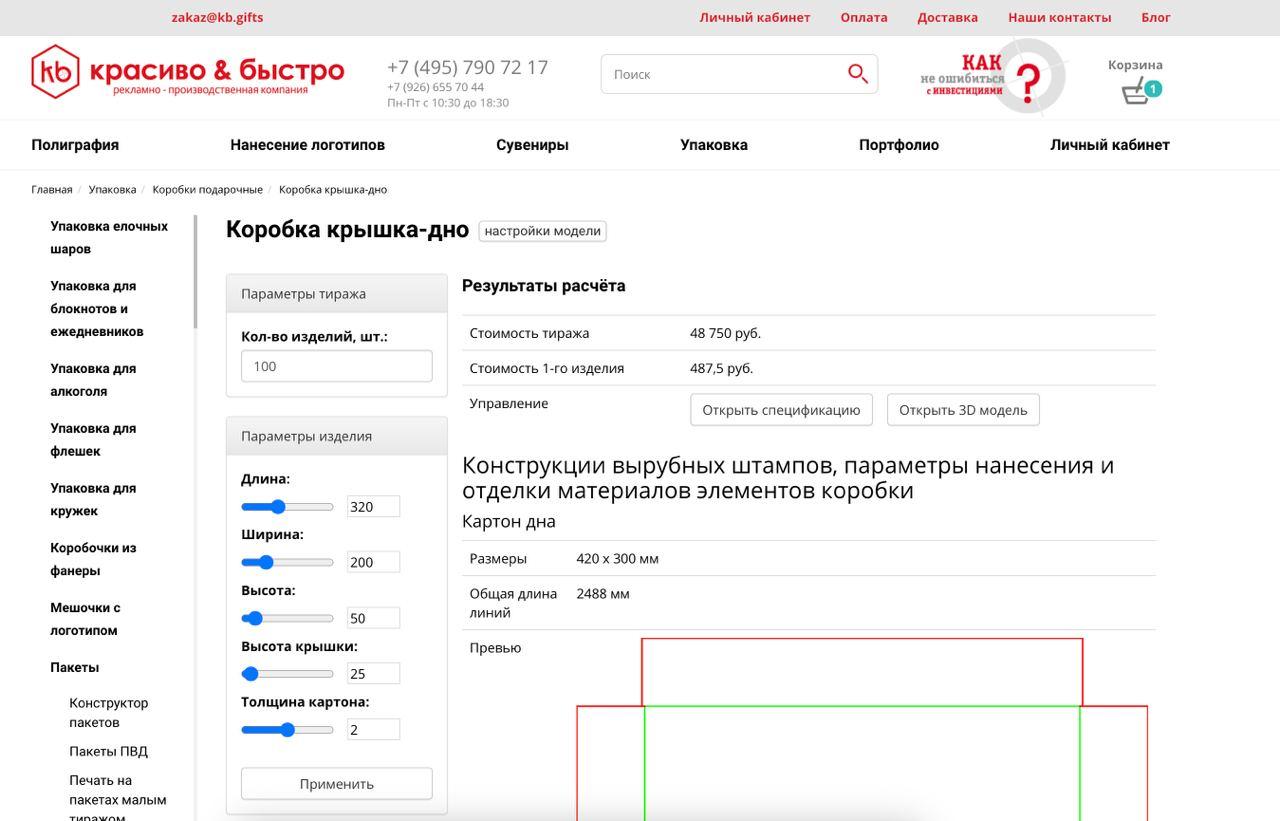
Task: Click the cart item count badge
Action: coord(1153,88)
